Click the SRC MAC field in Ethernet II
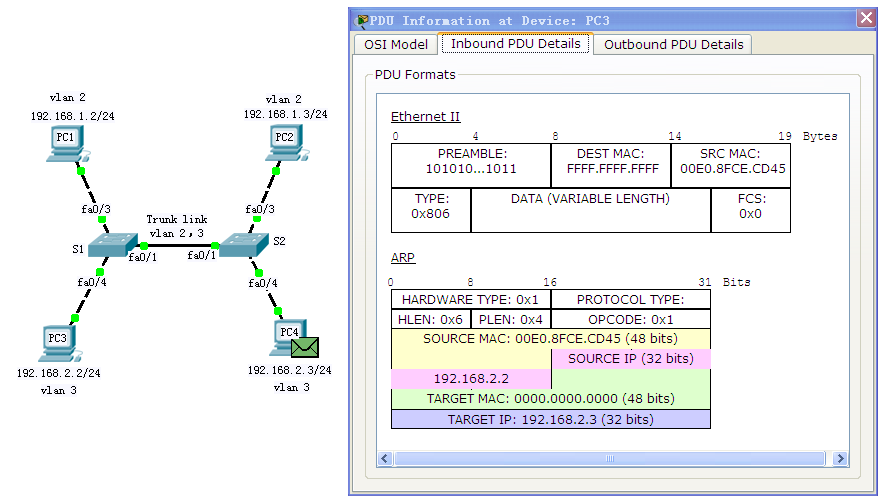Viewport: 883px width, 502px height. coord(730,162)
